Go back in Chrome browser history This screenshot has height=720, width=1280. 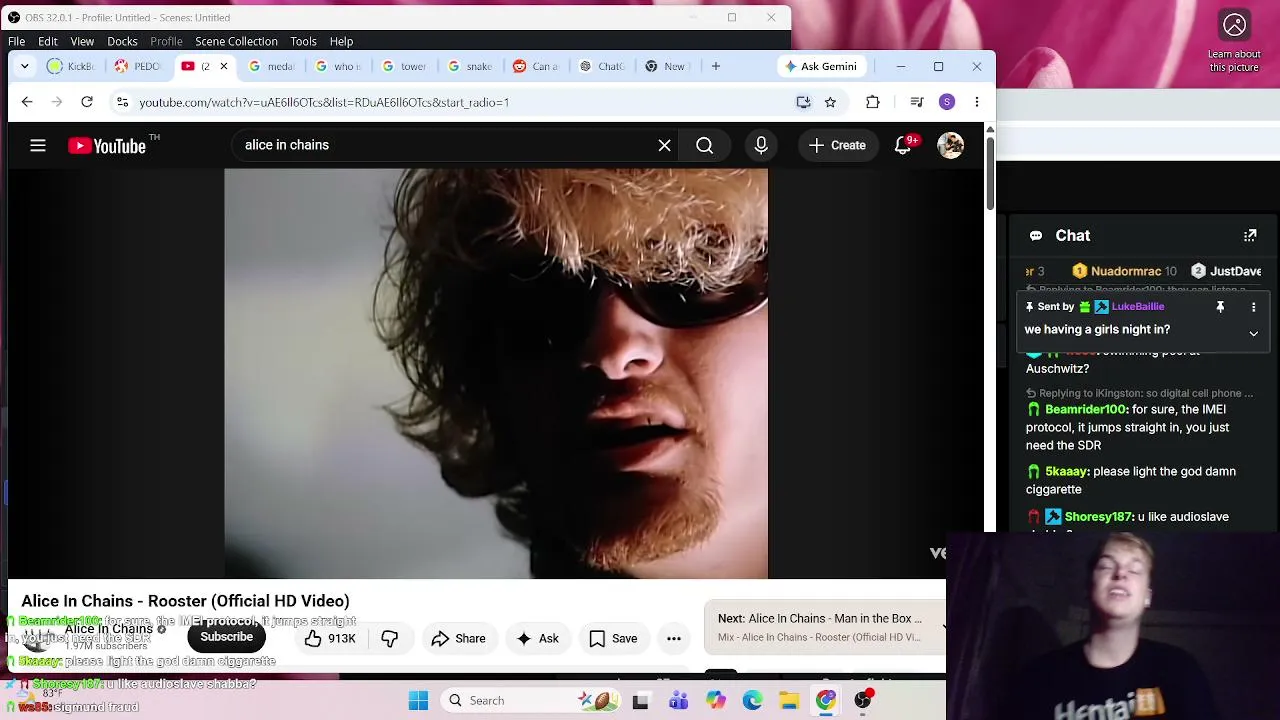click(x=27, y=102)
